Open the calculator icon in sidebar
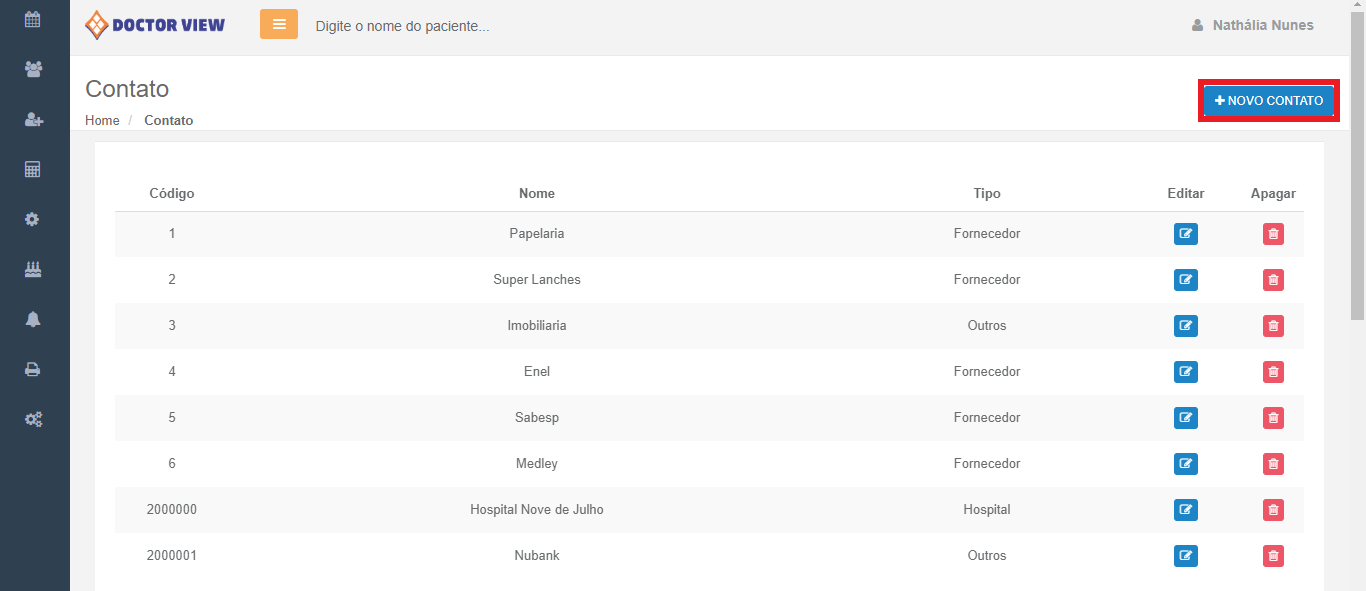The width and height of the screenshot is (1366, 591). 33,169
